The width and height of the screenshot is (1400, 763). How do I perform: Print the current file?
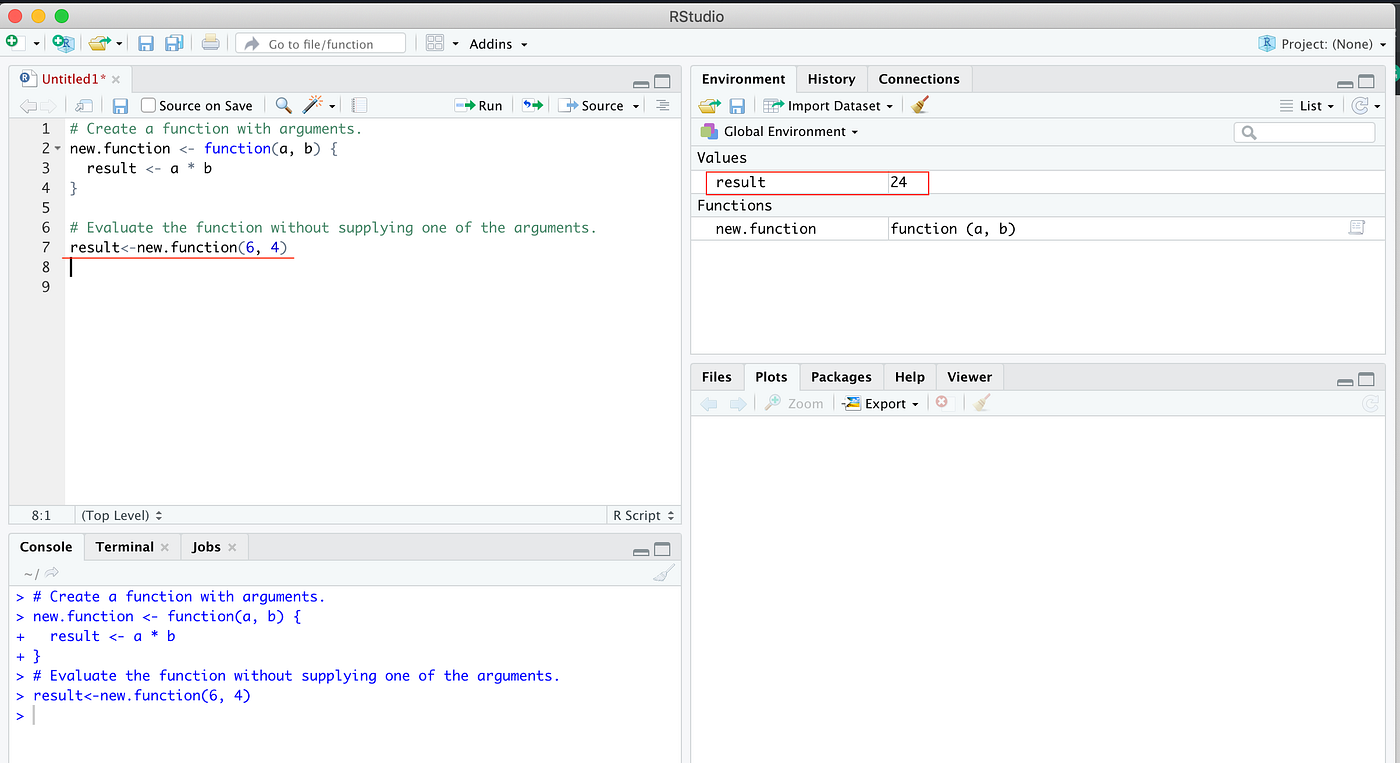tap(210, 43)
